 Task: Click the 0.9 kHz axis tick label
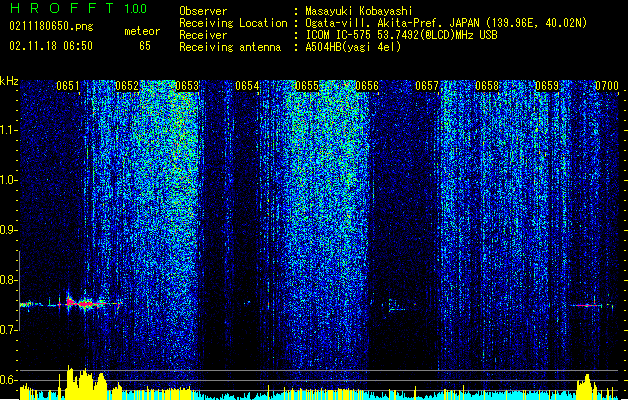9,230
